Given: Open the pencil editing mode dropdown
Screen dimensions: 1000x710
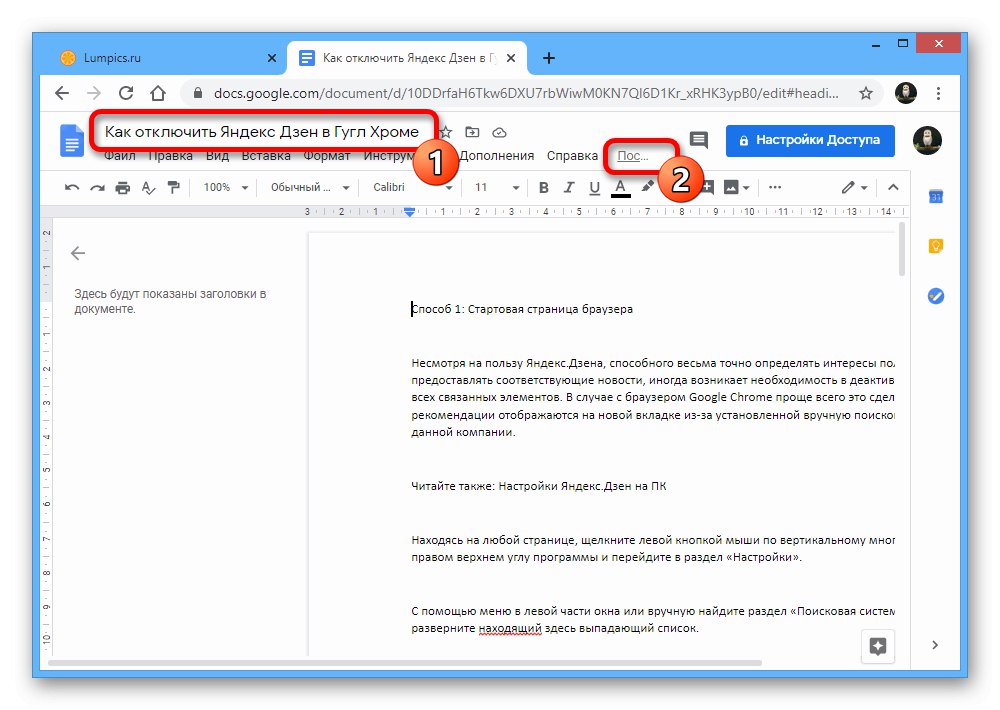Looking at the screenshot, I should coord(853,188).
